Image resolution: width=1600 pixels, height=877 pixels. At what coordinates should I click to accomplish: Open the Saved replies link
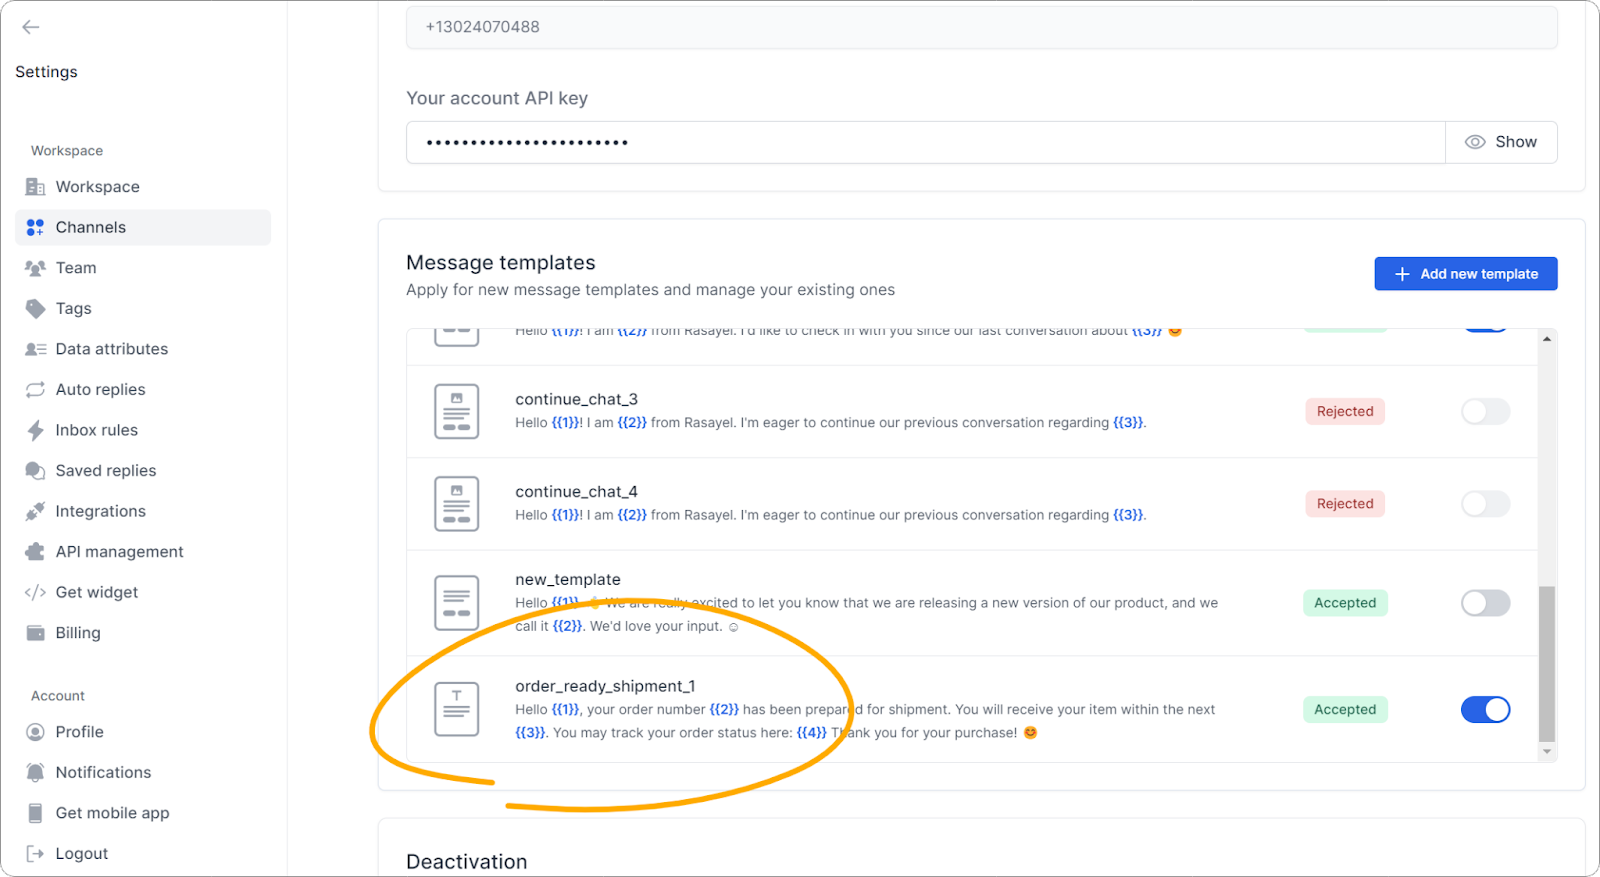click(106, 471)
